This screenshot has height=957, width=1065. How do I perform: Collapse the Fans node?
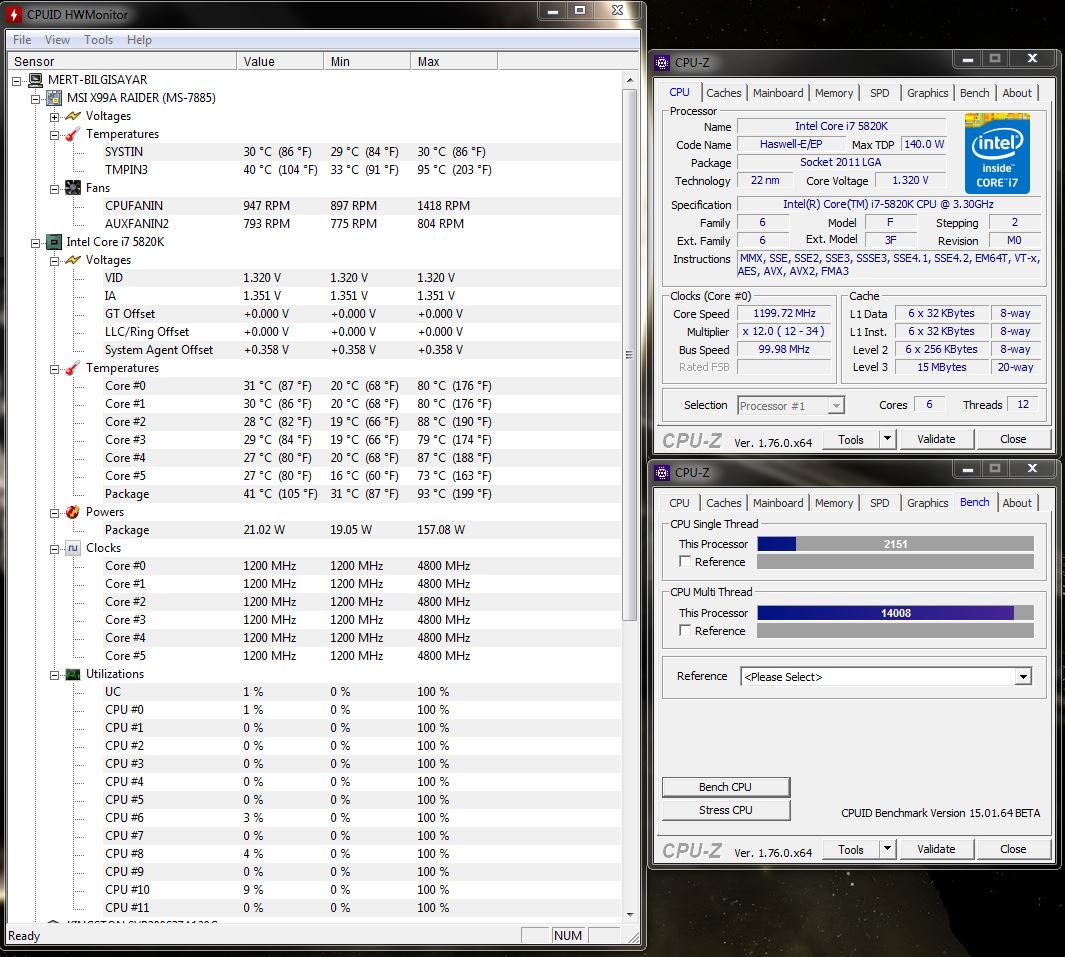point(54,189)
